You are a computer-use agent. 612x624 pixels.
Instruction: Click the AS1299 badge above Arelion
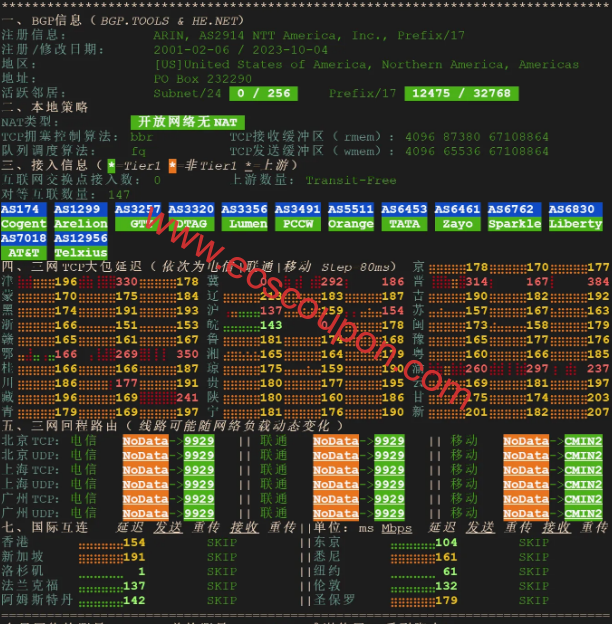(x=81, y=209)
